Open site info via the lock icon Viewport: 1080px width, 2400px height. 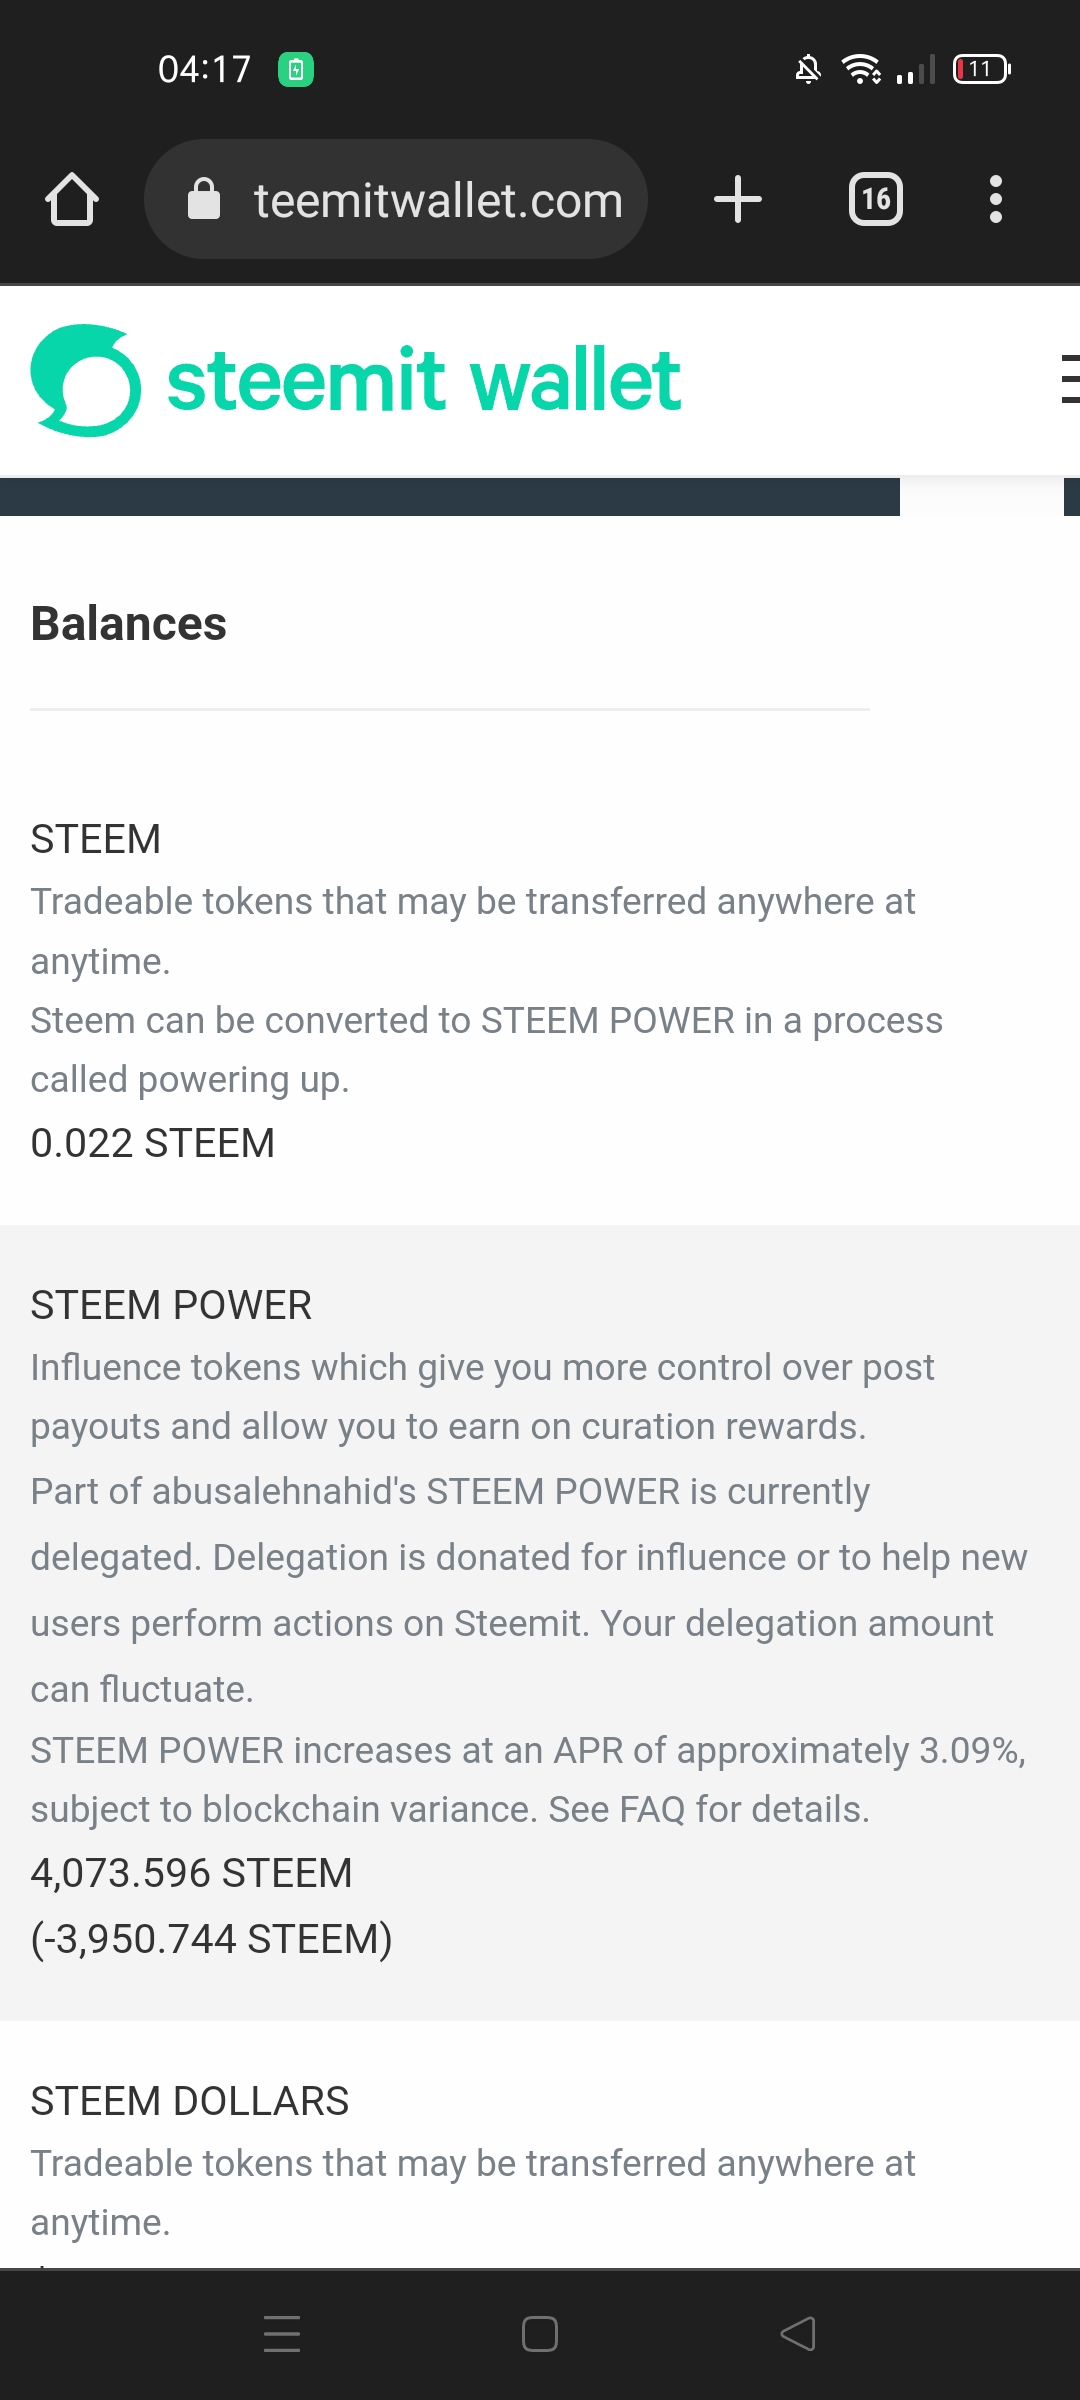click(204, 199)
